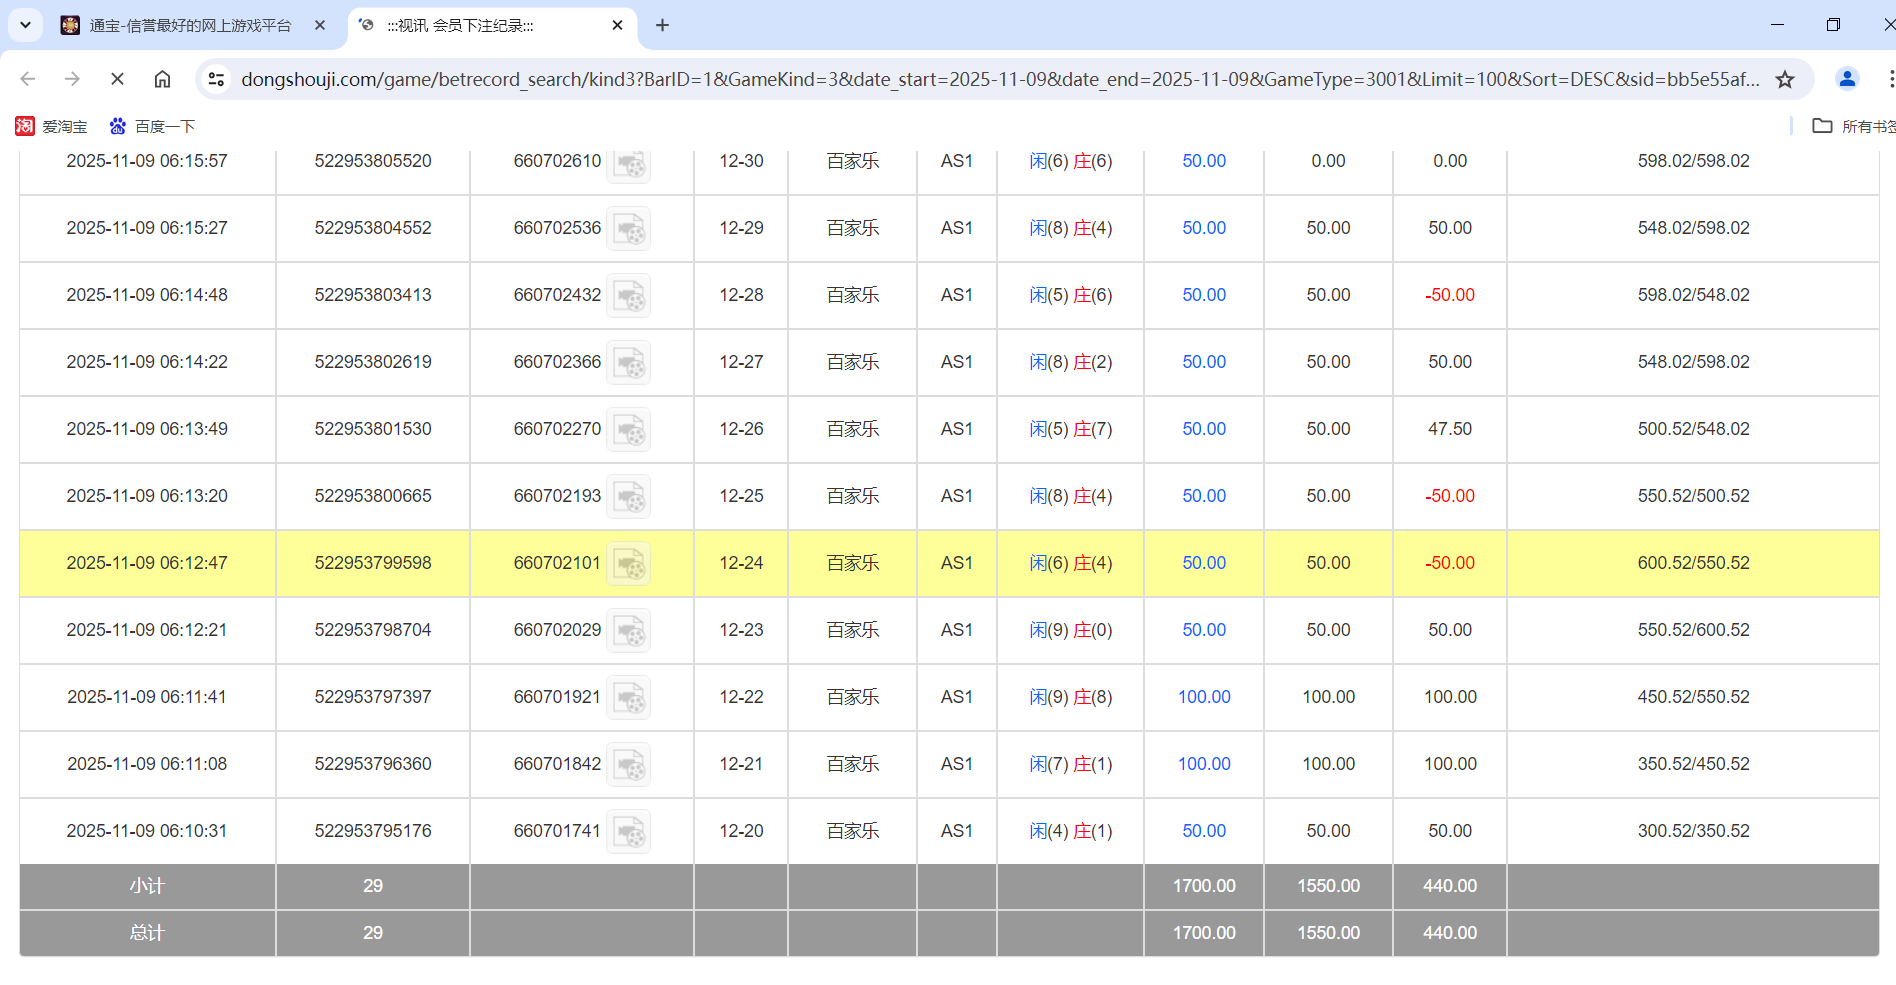This screenshot has height=985, width=1896.
Task: Open the browser profile avatar
Action: point(1847,79)
